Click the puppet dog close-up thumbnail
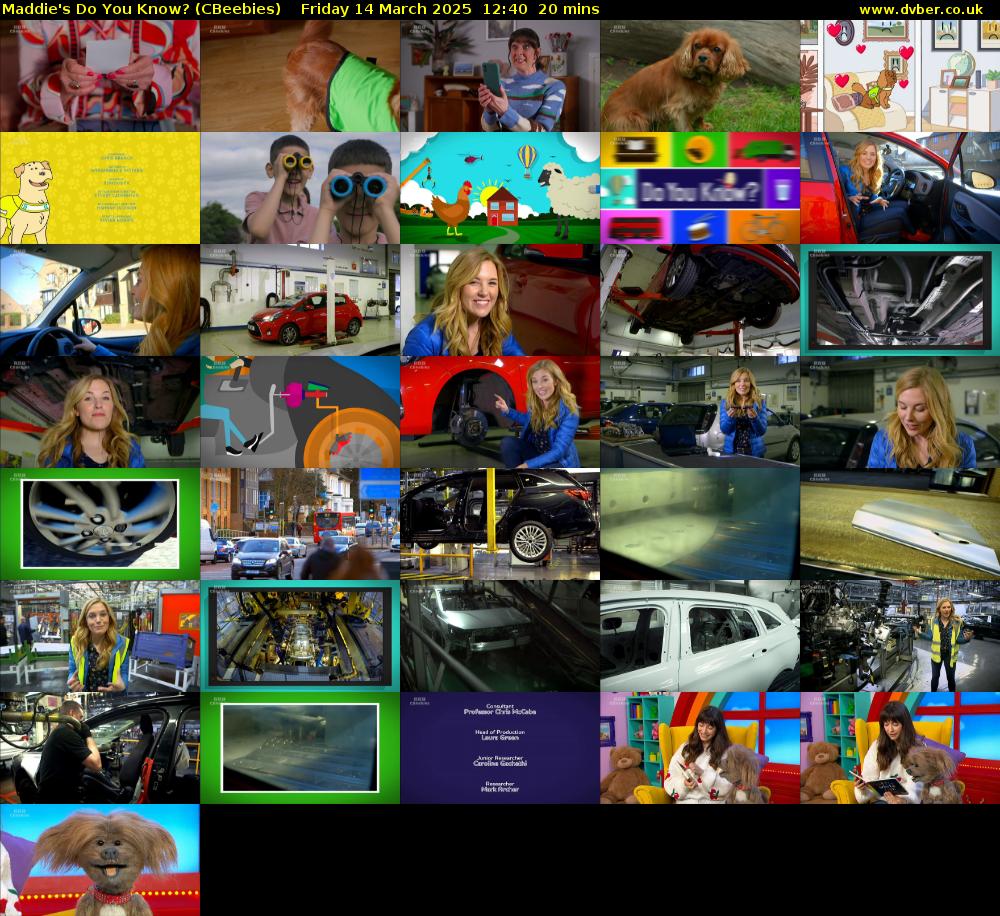 (100, 860)
